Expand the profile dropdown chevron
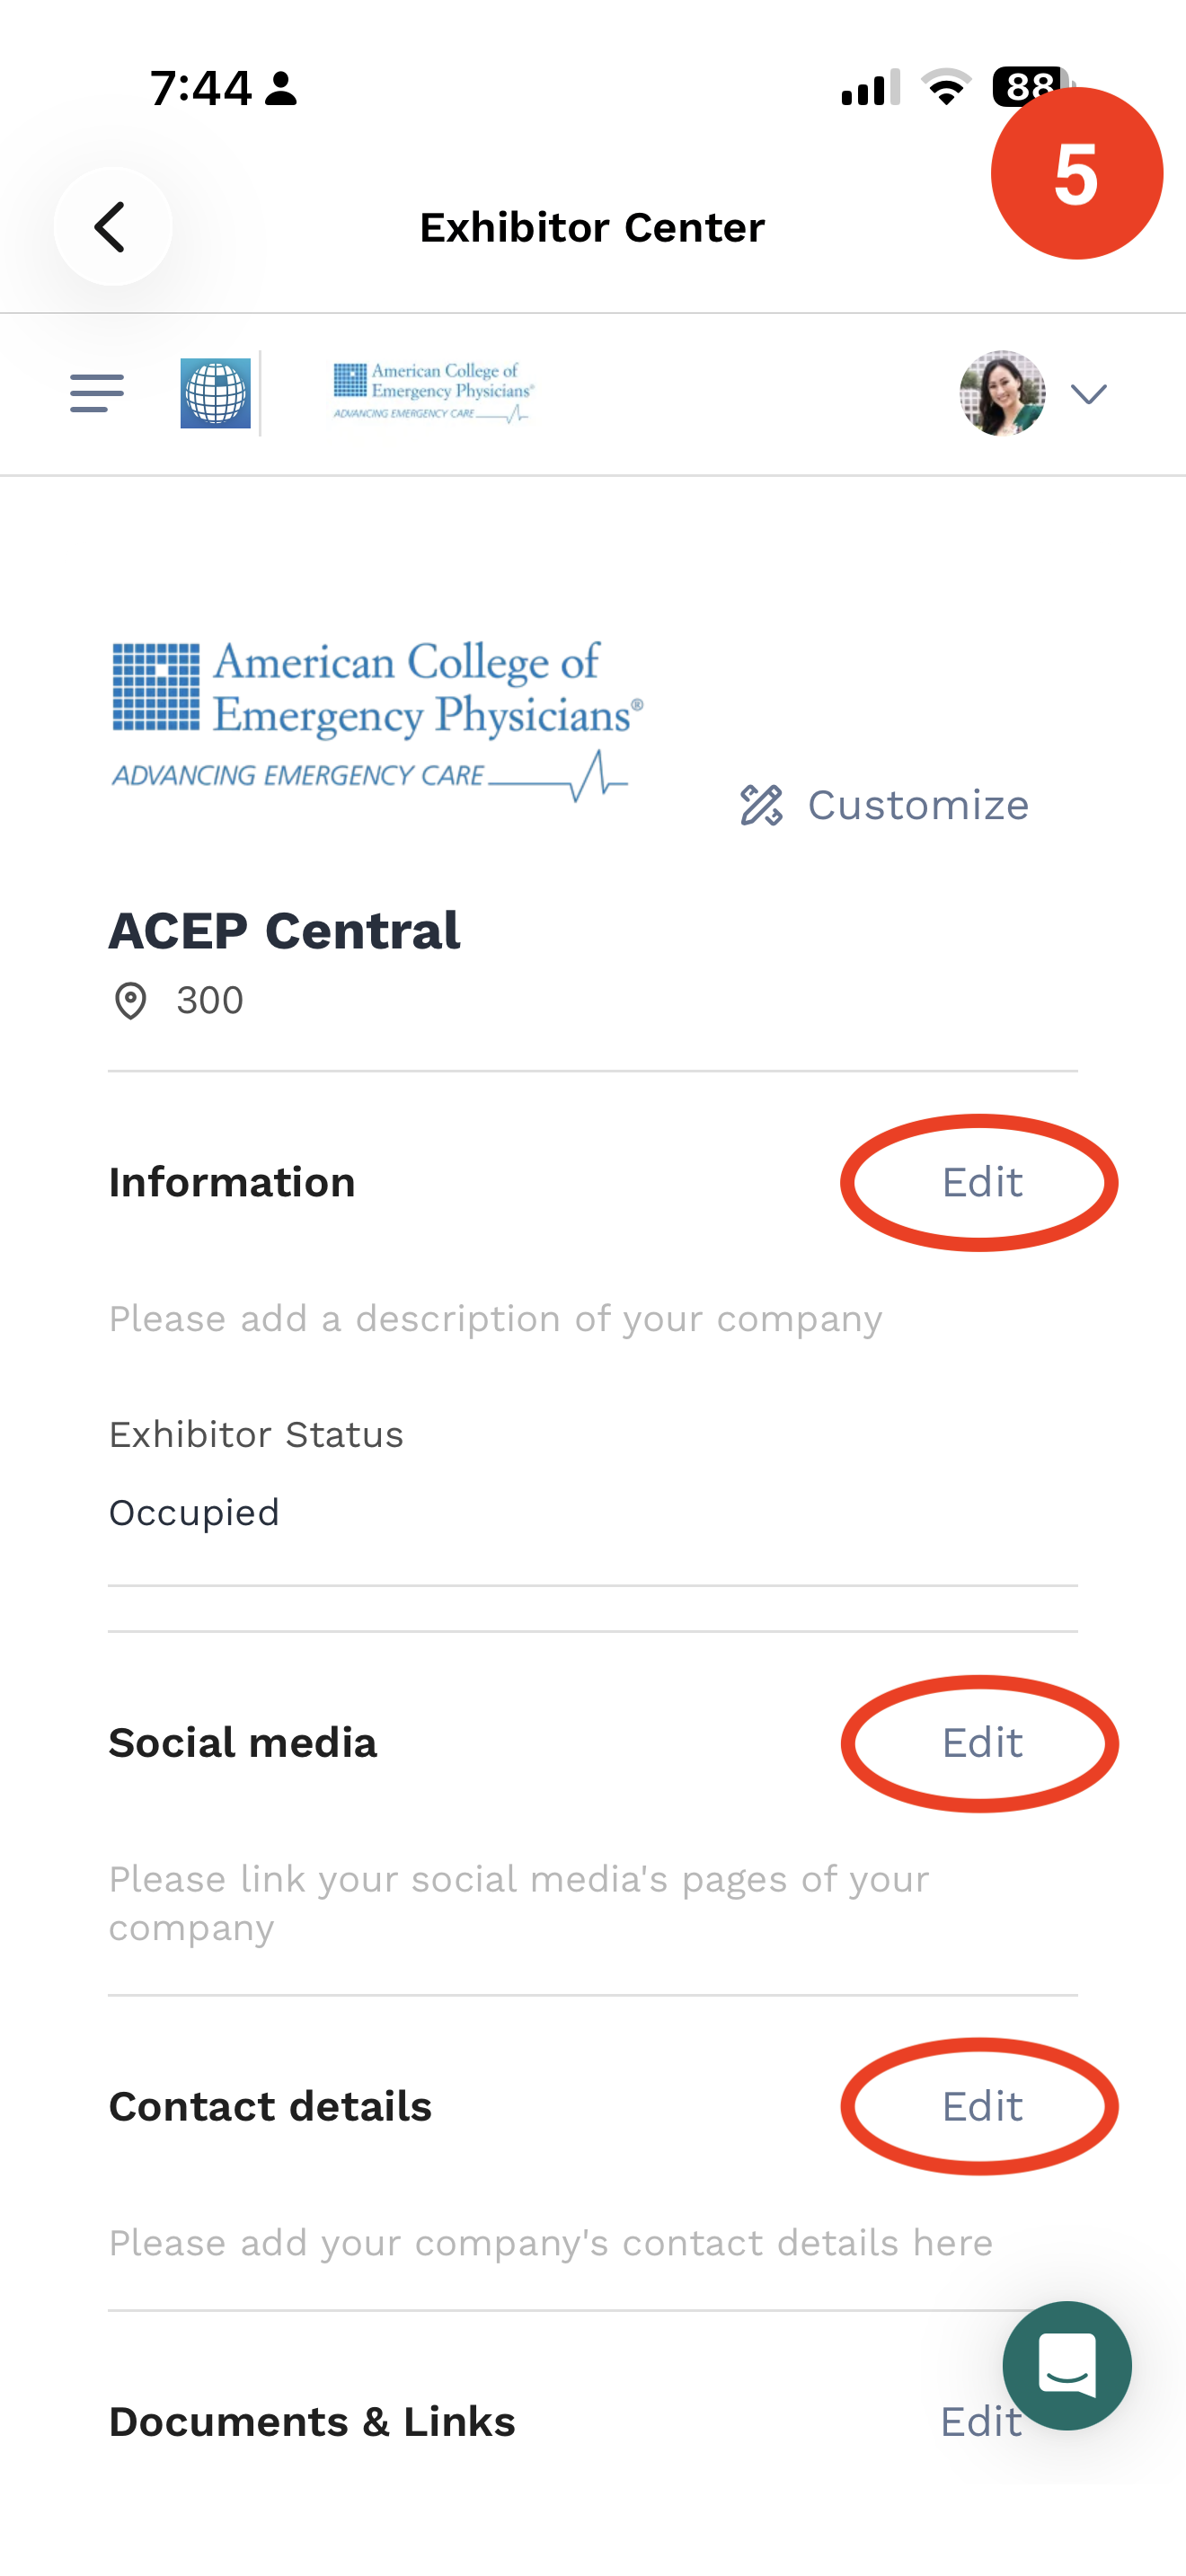The height and width of the screenshot is (2576, 1186). tap(1089, 394)
